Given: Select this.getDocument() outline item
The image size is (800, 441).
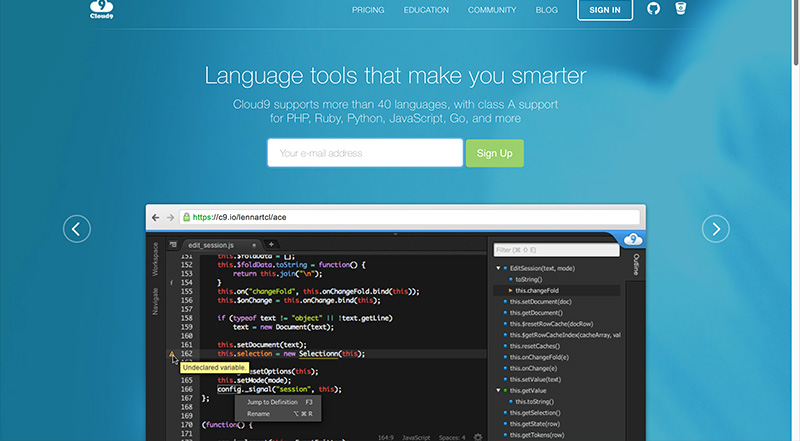Looking at the screenshot, I should [x=536, y=313].
